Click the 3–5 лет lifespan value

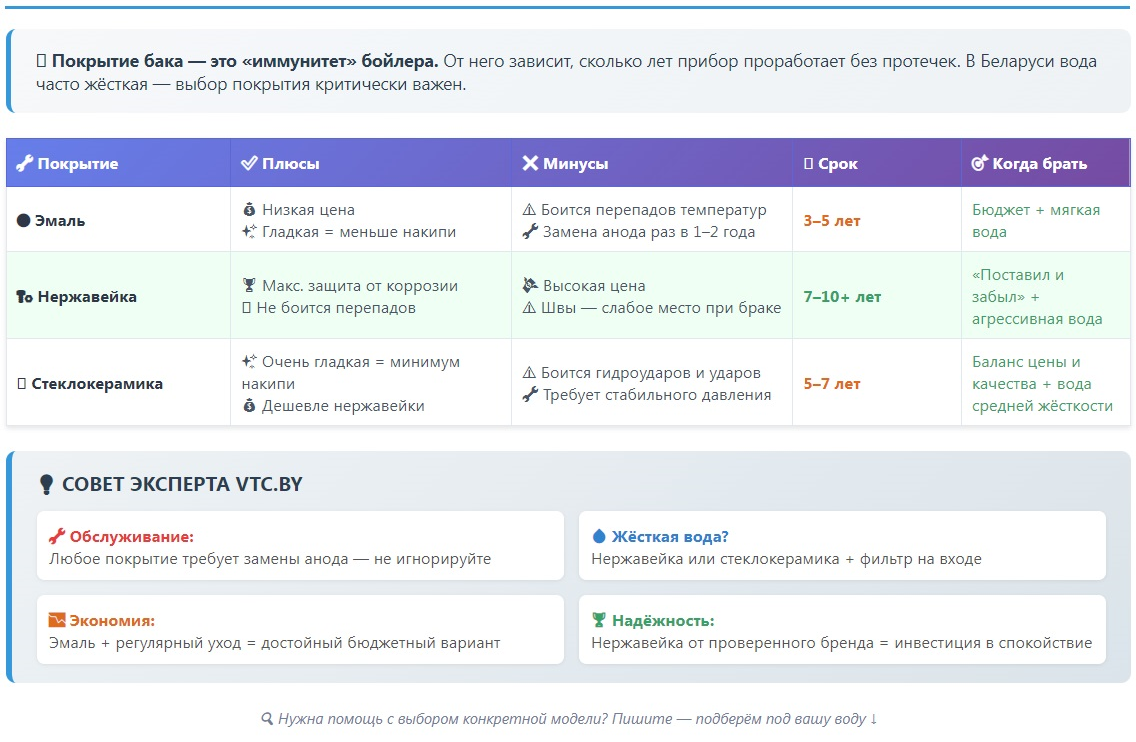pos(831,221)
